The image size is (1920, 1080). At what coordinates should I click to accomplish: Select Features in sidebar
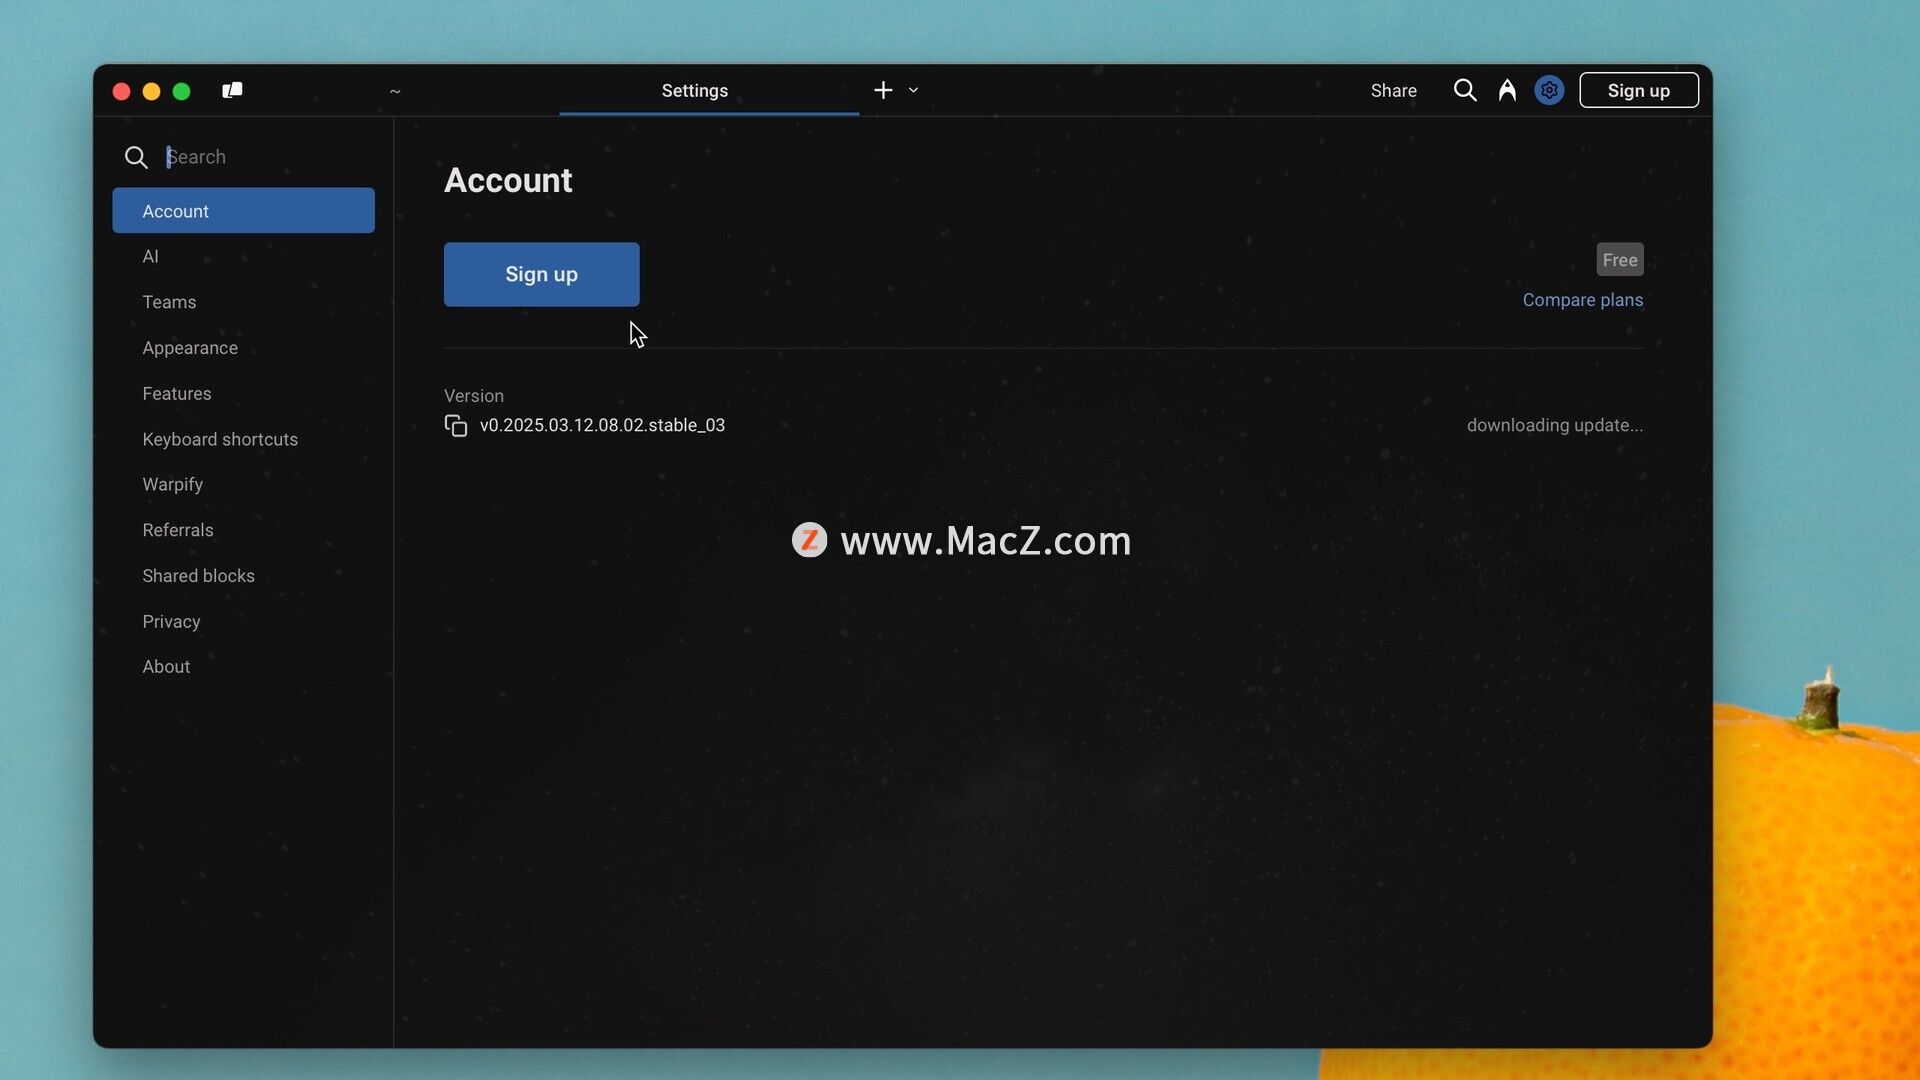coord(243,394)
